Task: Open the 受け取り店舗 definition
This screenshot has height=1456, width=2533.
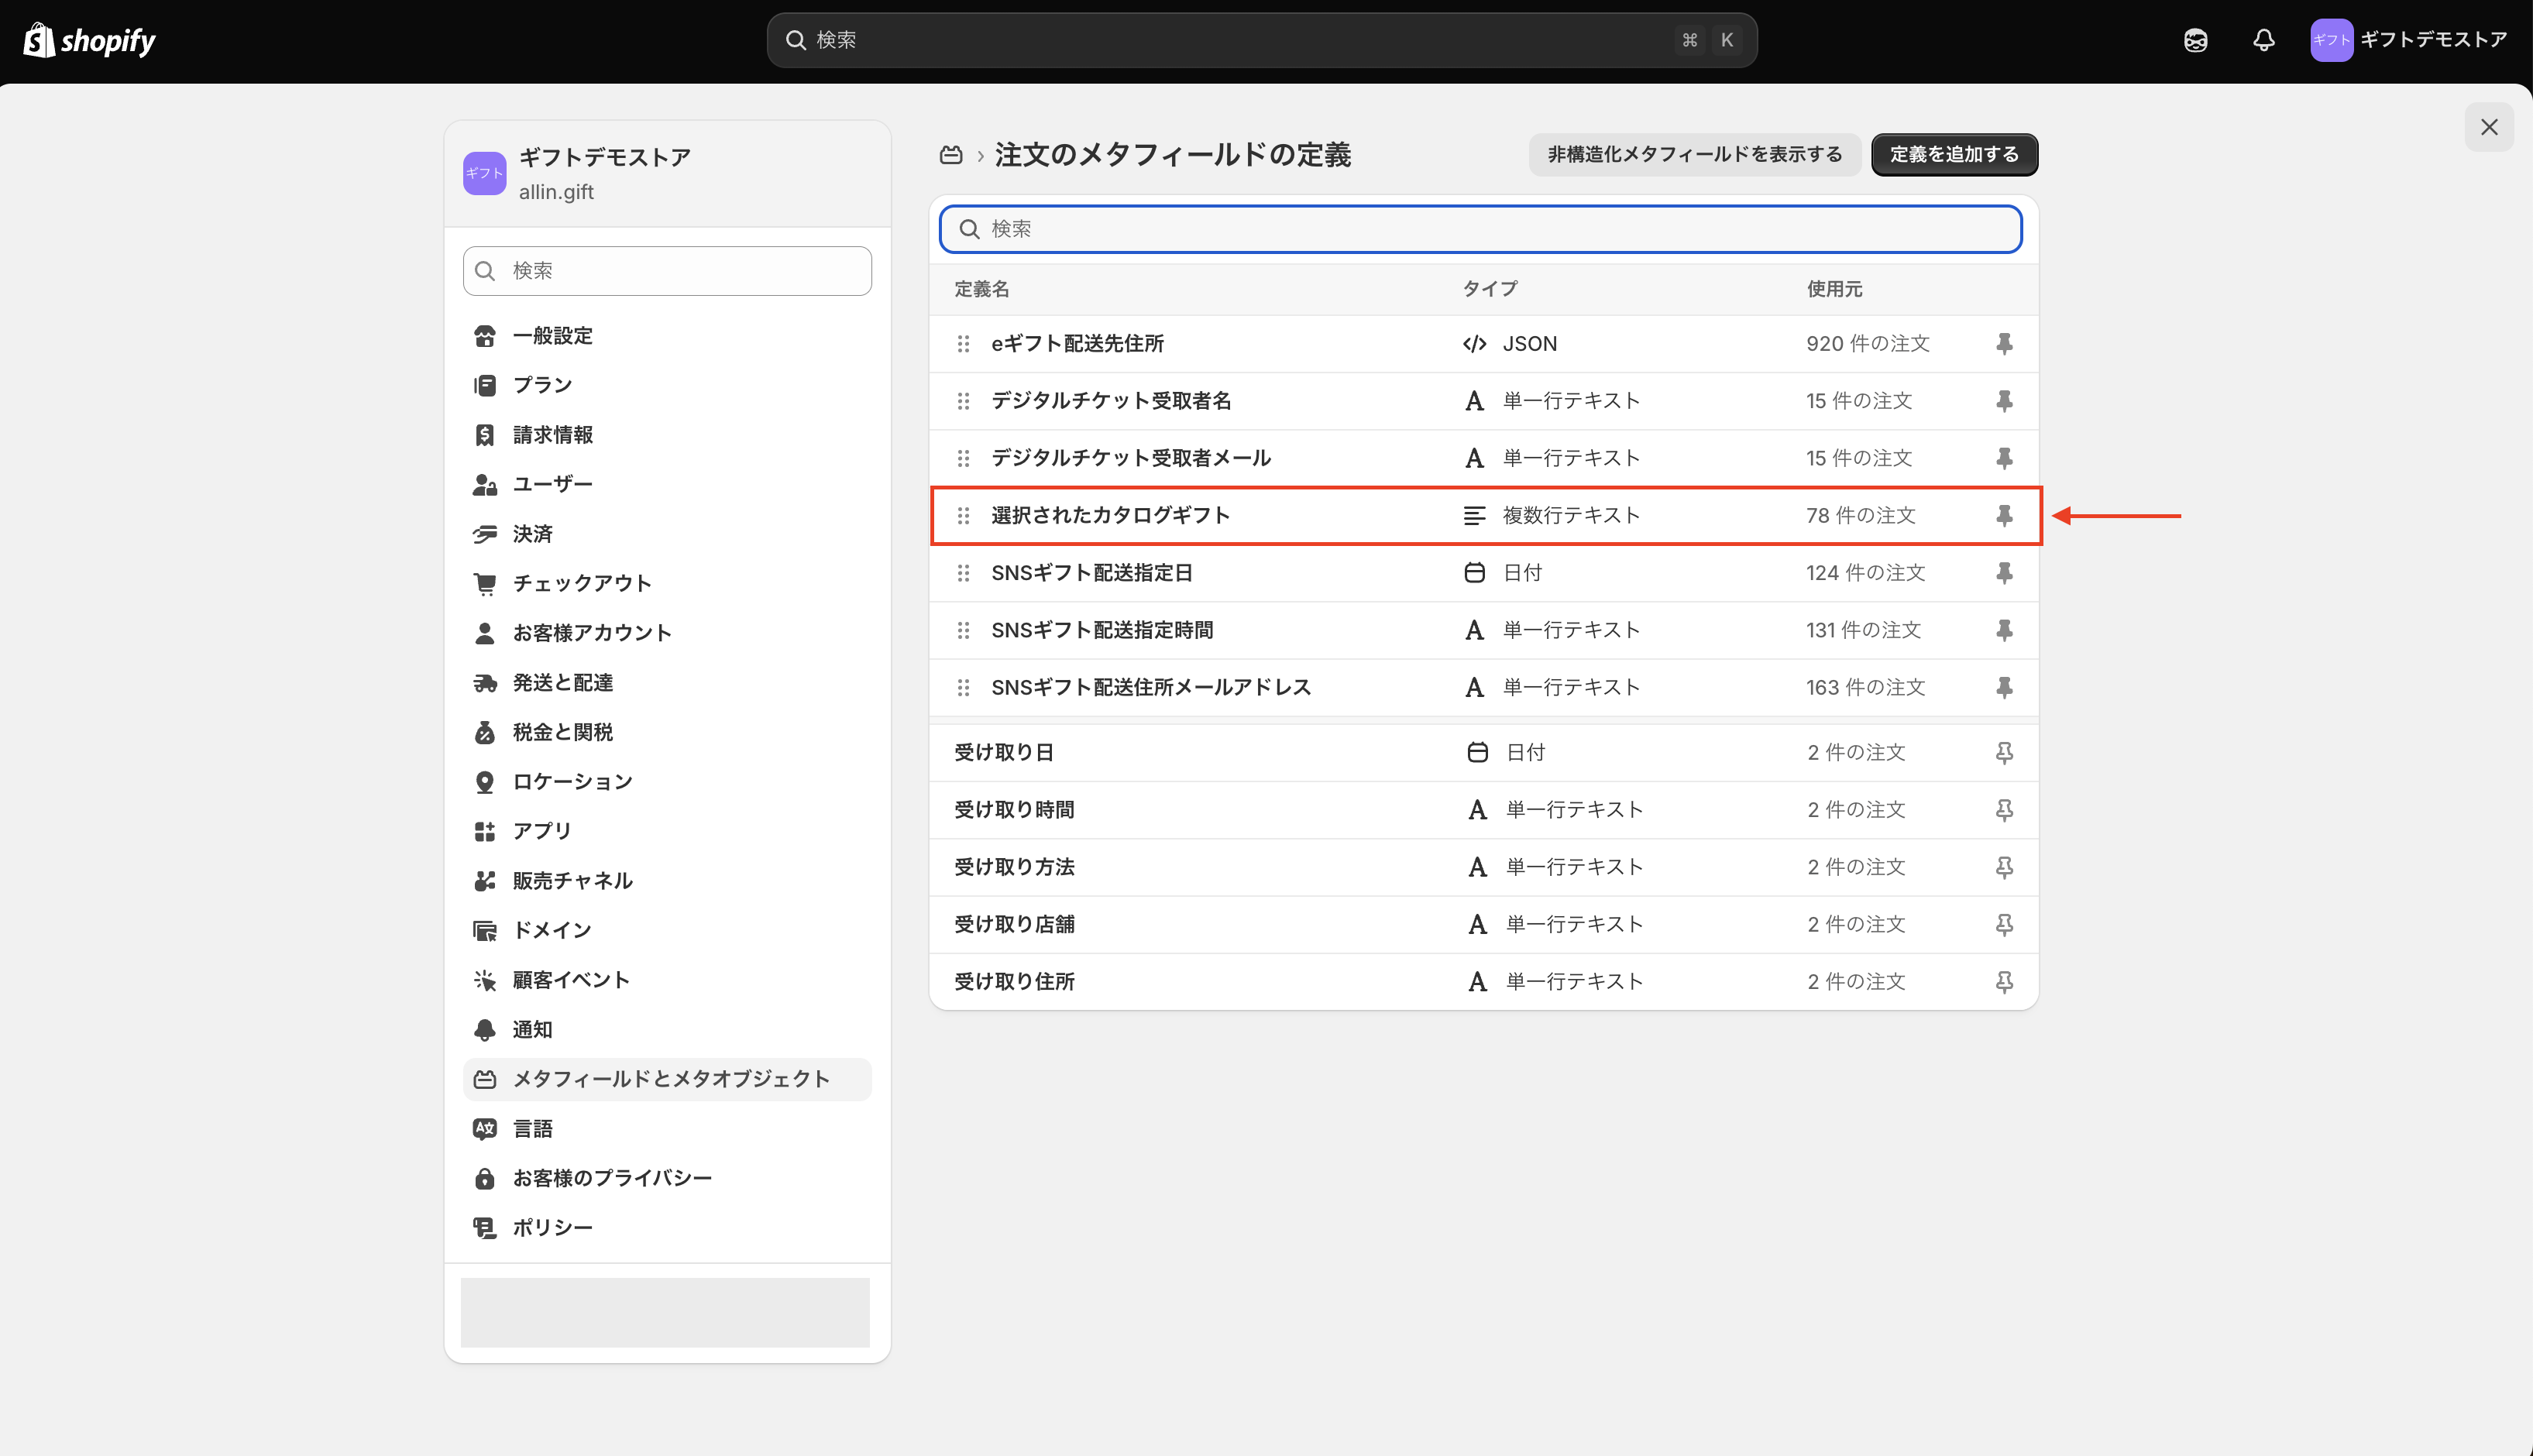Action: pyautogui.click(x=1014, y=925)
